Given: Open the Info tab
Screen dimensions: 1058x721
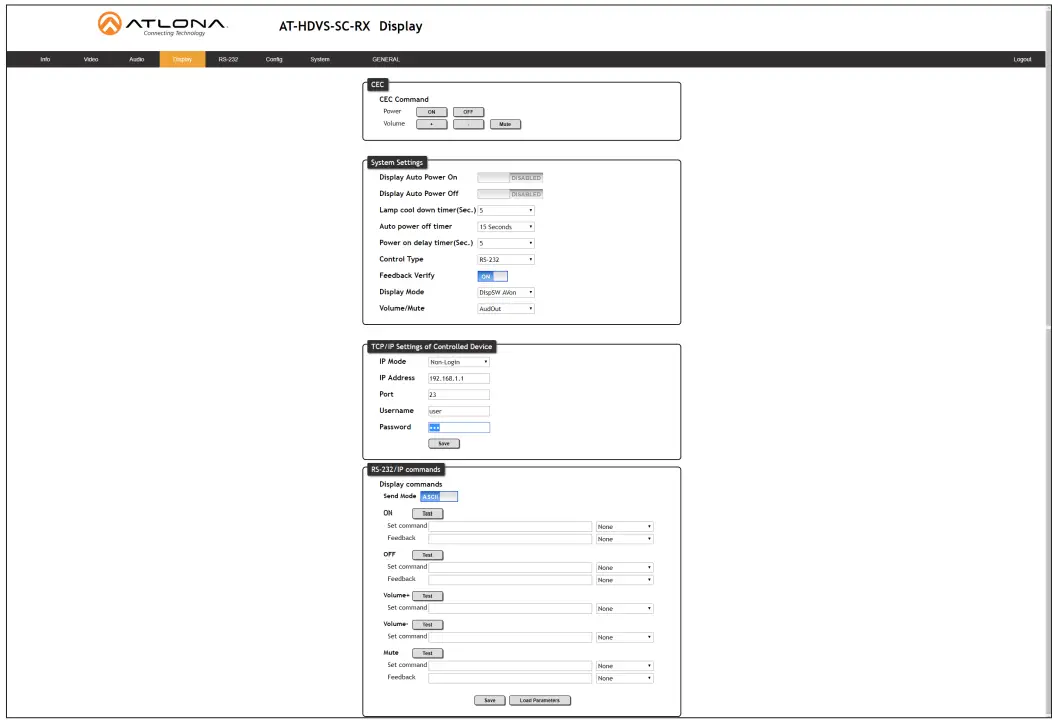Looking at the screenshot, I should click(45, 59).
